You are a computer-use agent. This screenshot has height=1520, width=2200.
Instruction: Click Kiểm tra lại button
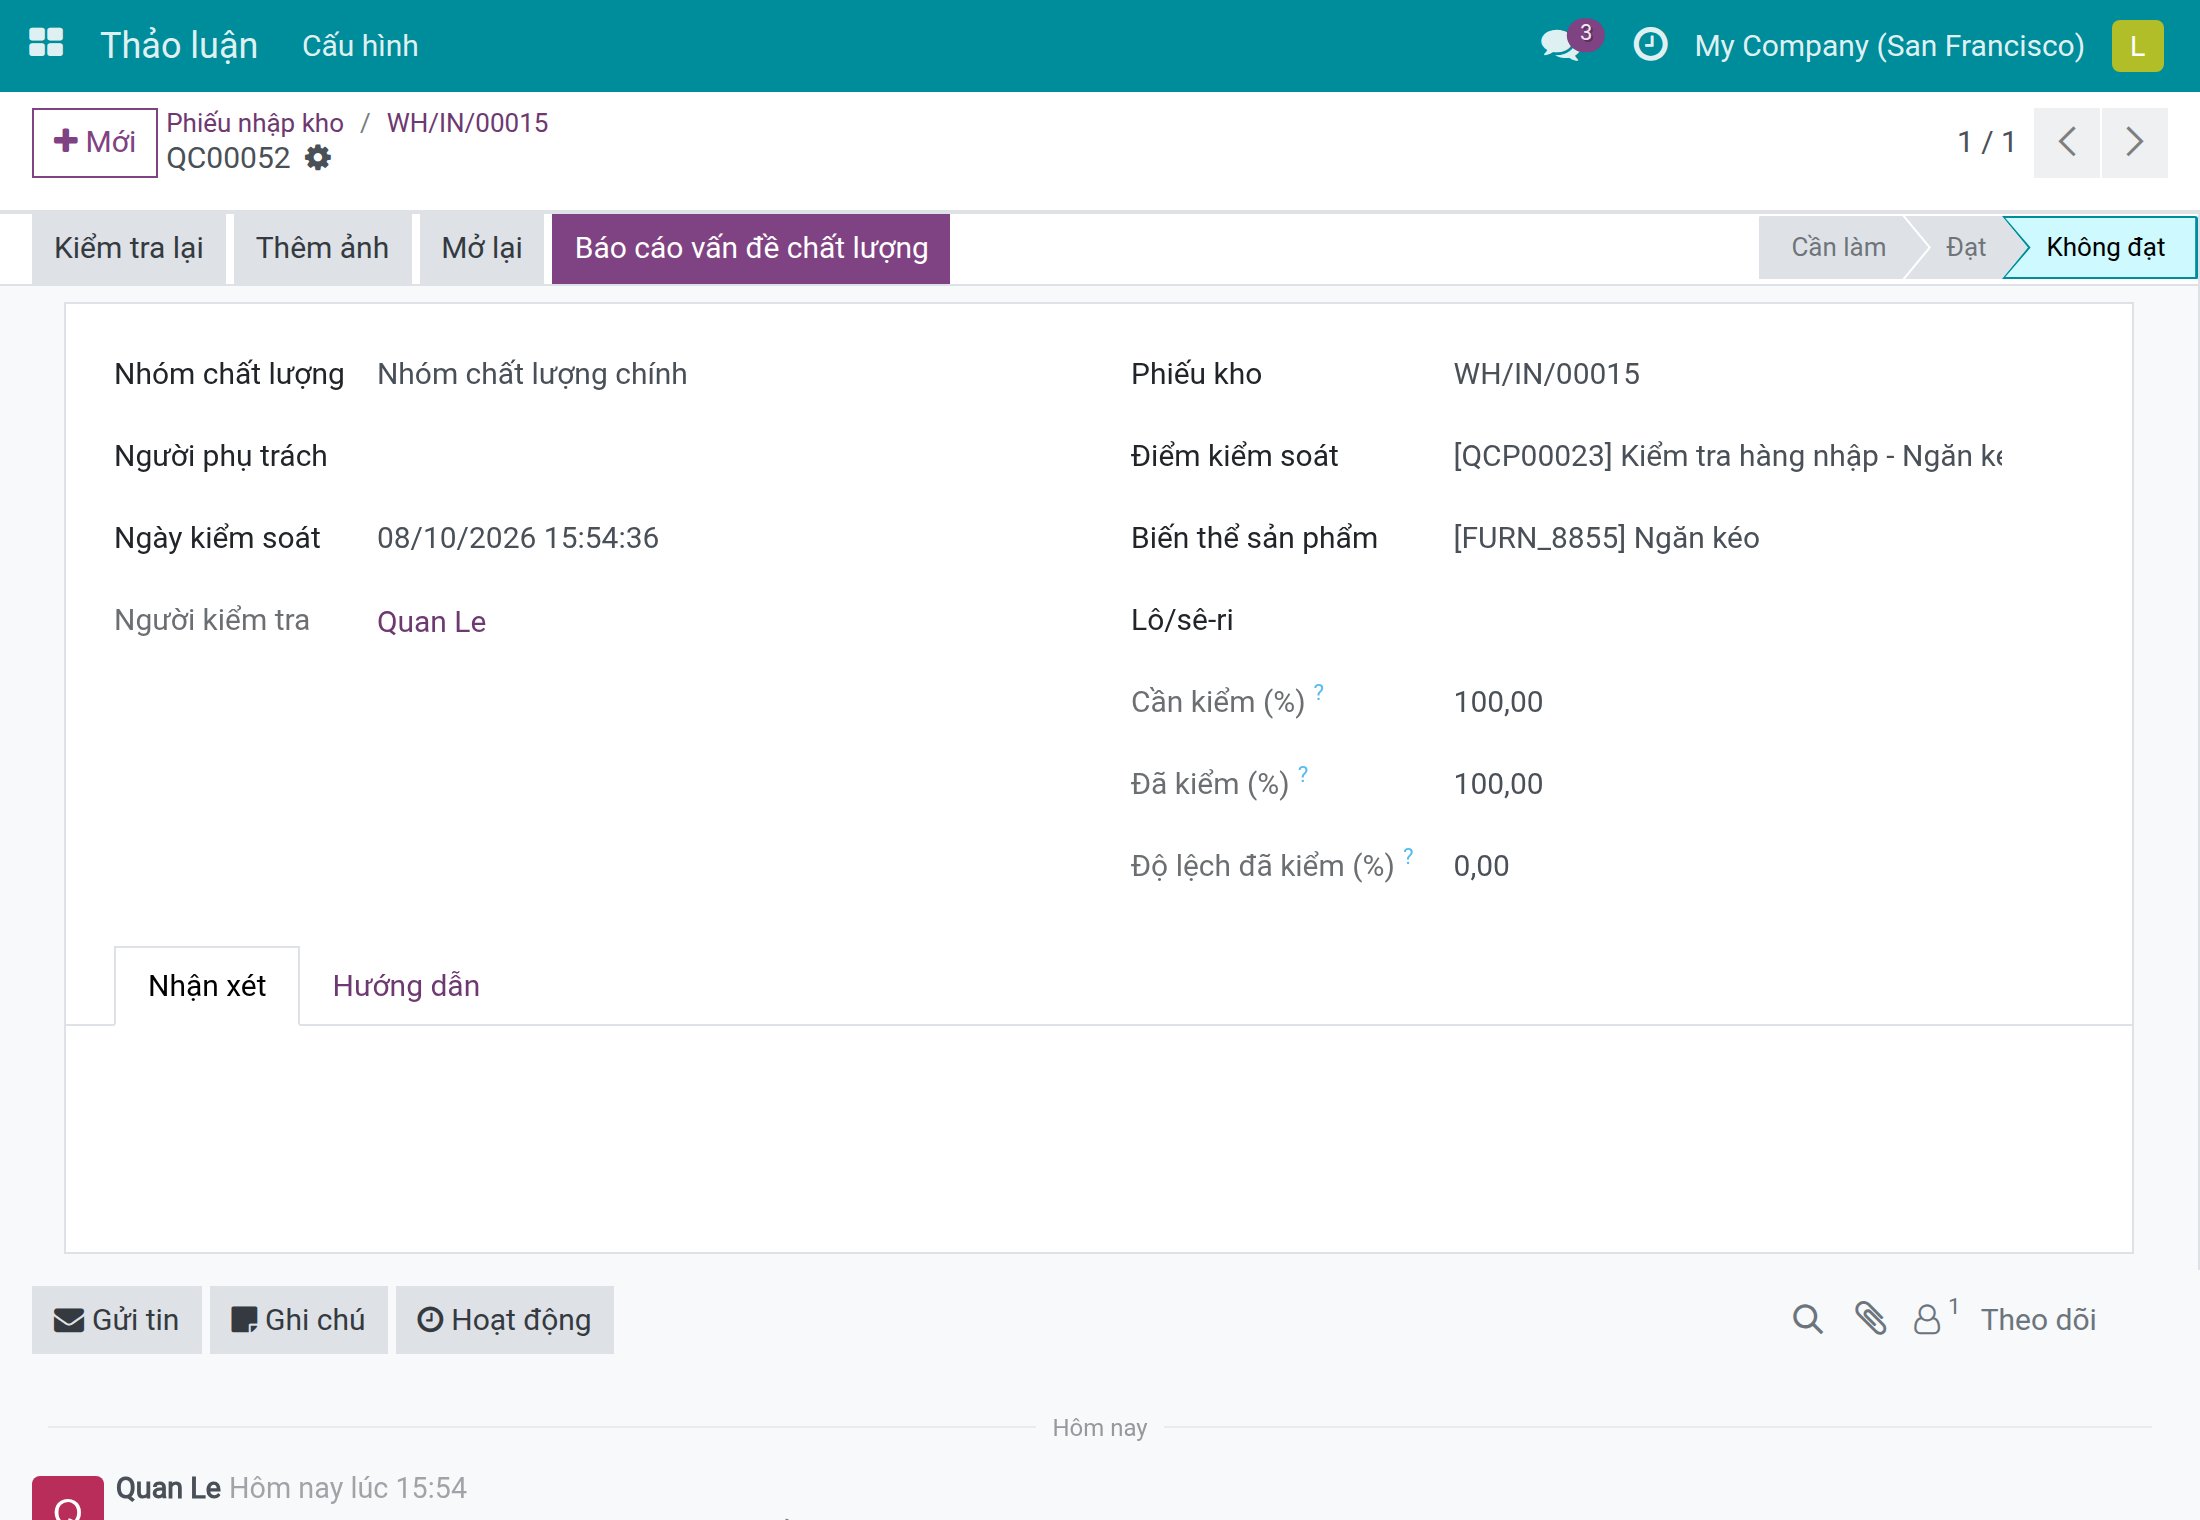129,248
